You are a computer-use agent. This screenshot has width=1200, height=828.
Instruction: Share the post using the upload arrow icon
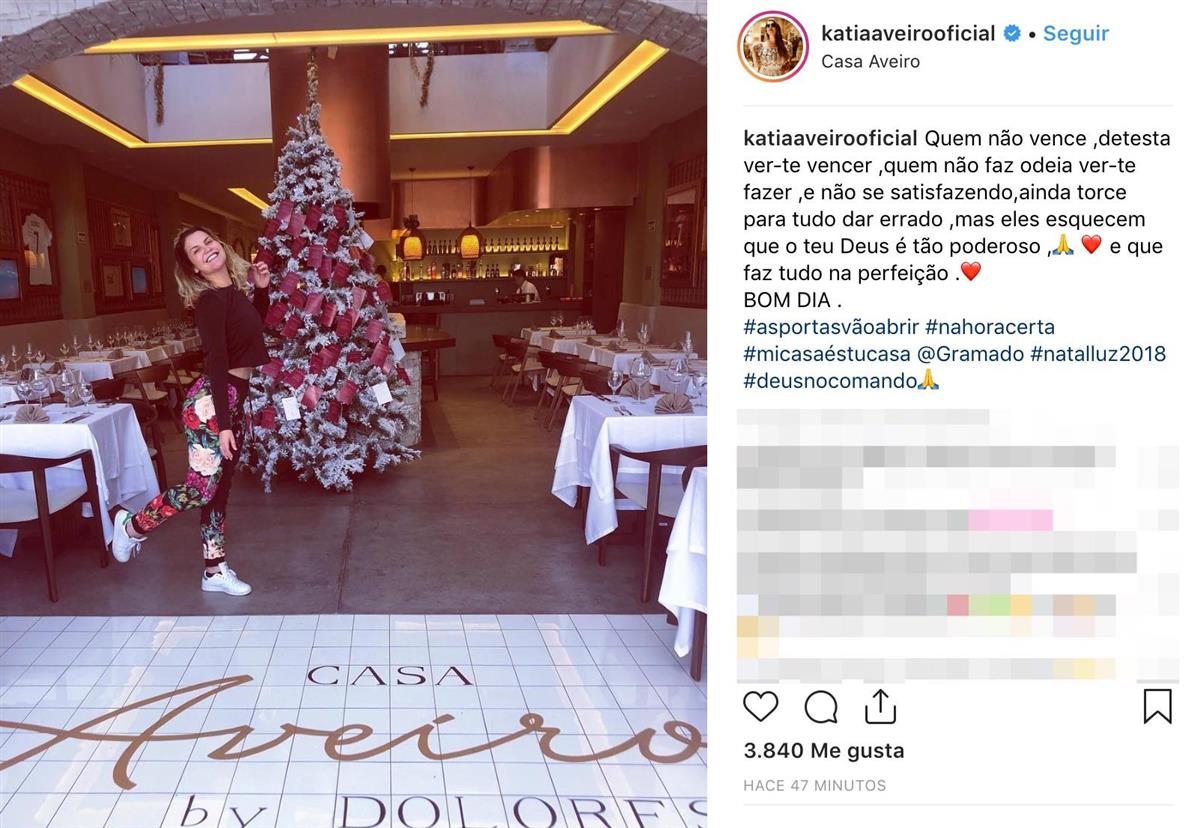point(880,705)
